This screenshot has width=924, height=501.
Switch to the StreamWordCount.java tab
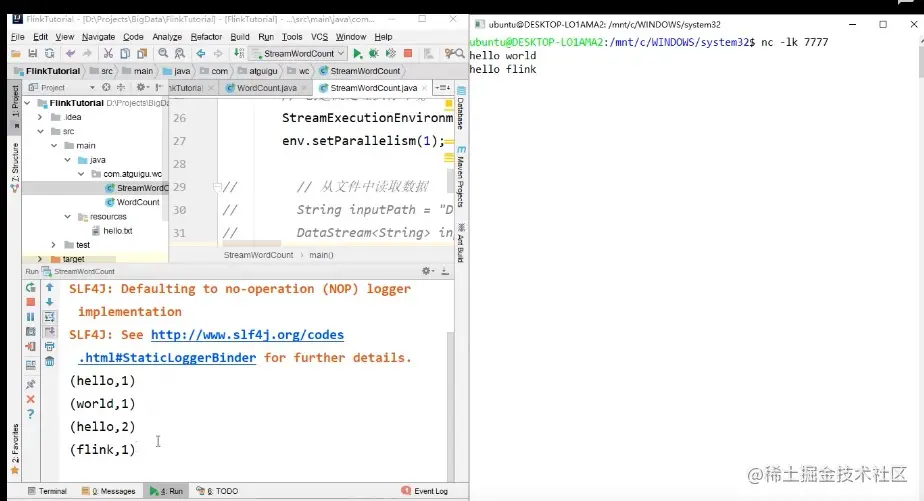pos(373,88)
